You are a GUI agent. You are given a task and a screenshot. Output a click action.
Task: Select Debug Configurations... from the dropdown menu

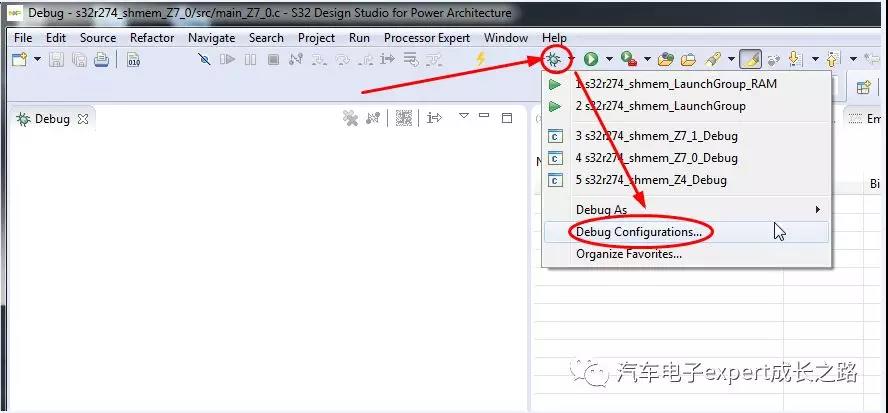pyautogui.click(x=638, y=231)
